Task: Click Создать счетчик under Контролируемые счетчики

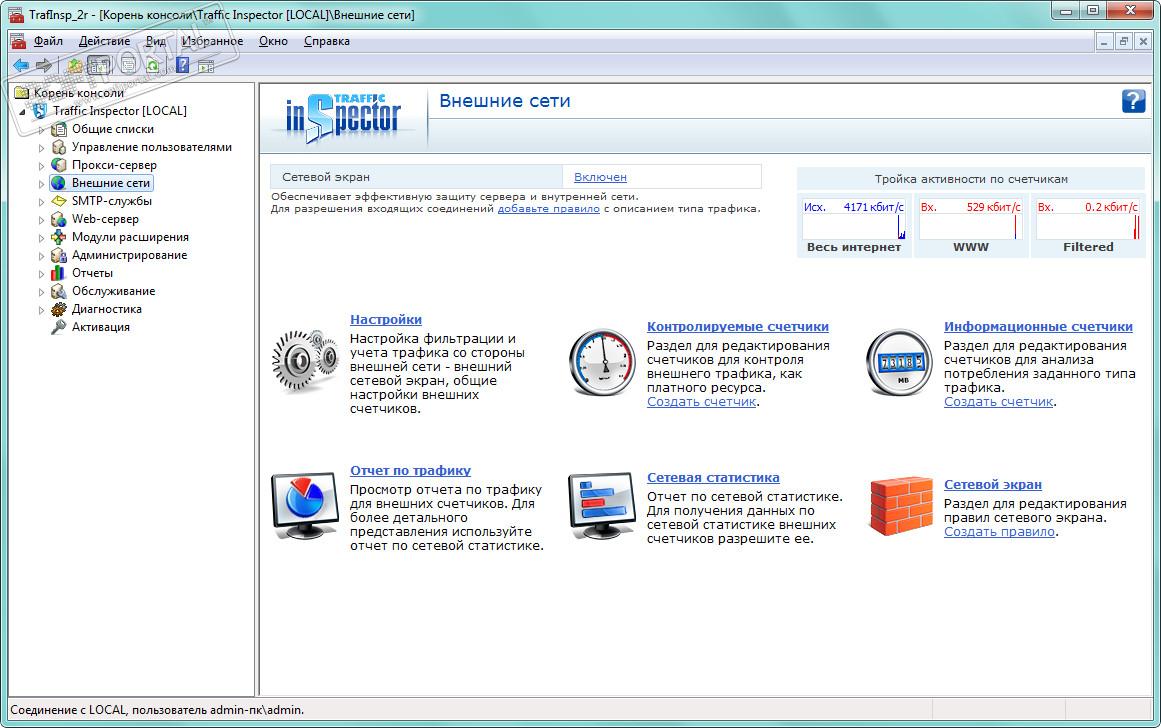Action: point(701,401)
